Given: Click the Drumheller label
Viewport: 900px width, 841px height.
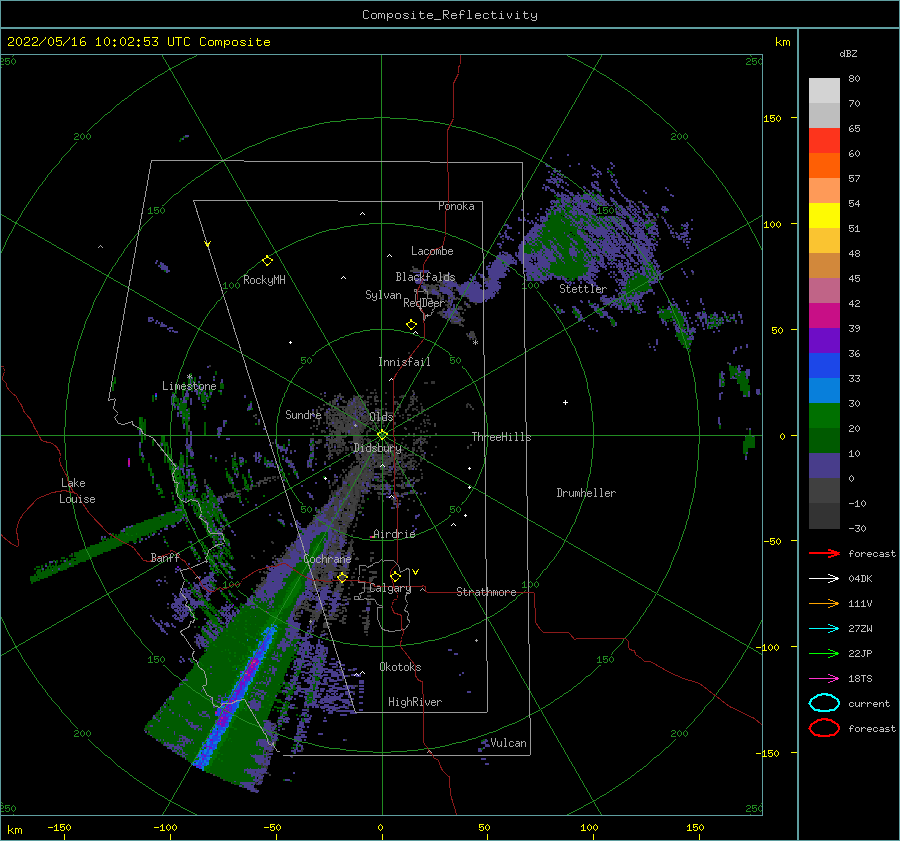Looking at the screenshot, I should (x=586, y=493).
